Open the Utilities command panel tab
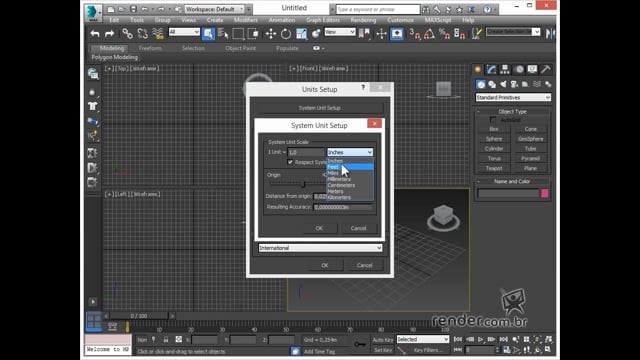The height and width of the screenshot is (360, 640). [546, 69]
